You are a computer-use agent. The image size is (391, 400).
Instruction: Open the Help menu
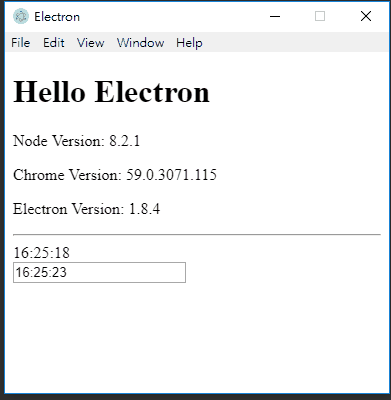tap(189, 43)
